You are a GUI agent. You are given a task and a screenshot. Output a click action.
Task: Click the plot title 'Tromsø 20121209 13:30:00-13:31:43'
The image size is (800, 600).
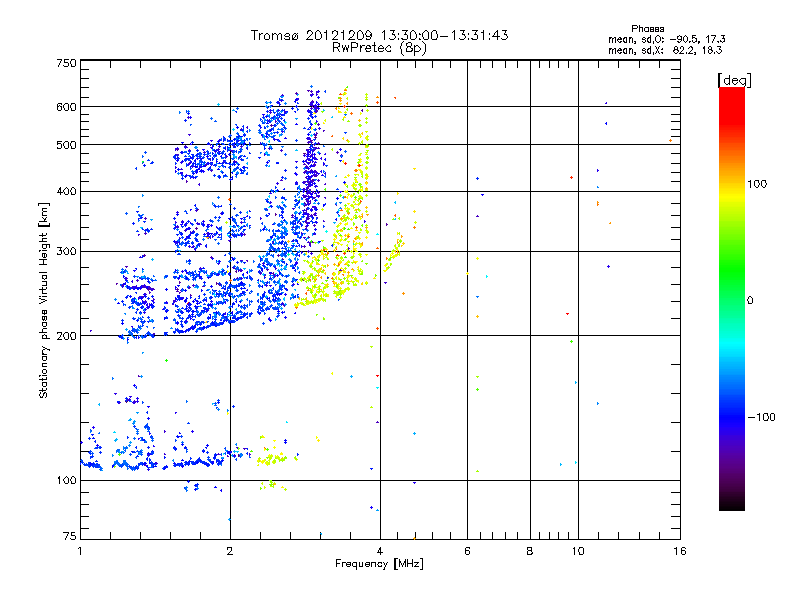pos(379,35)
